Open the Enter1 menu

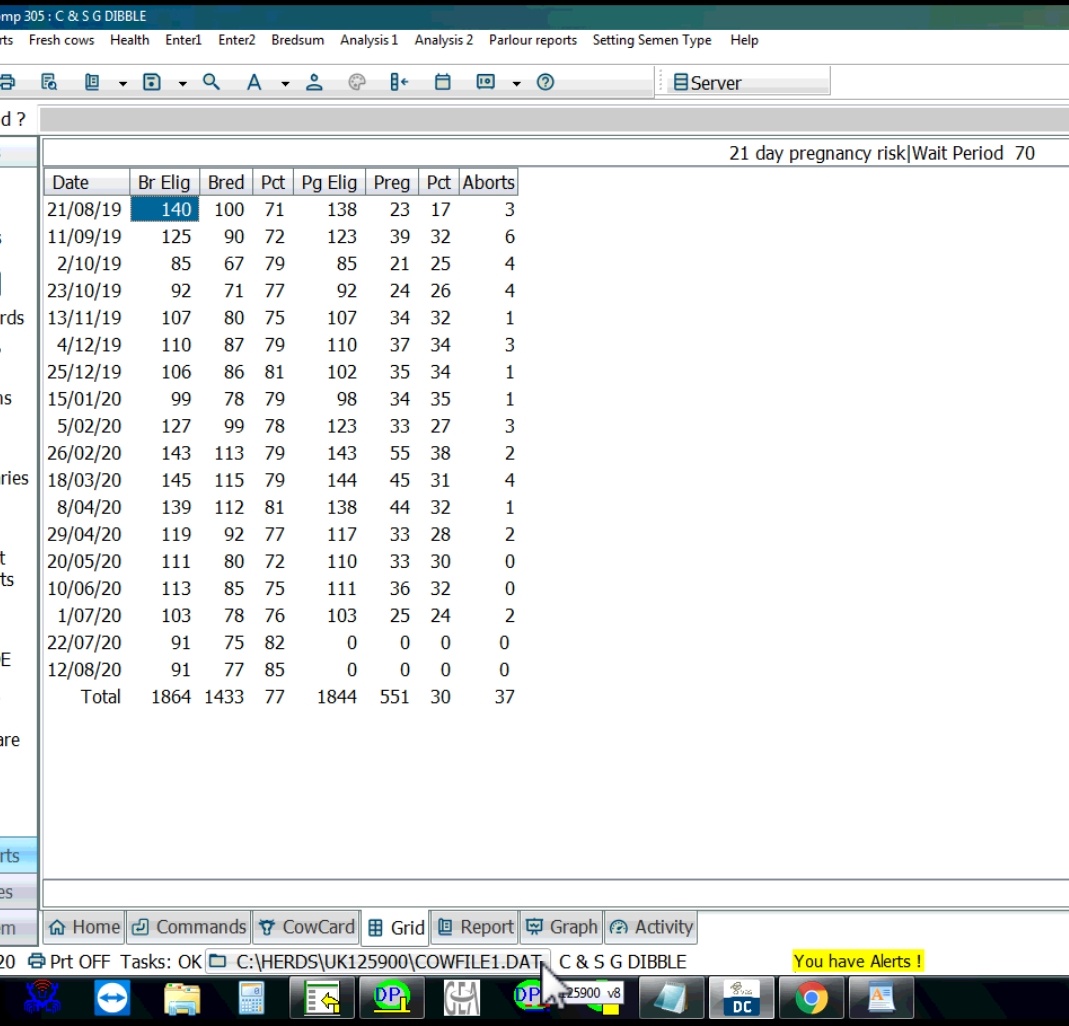pos(183,40)
